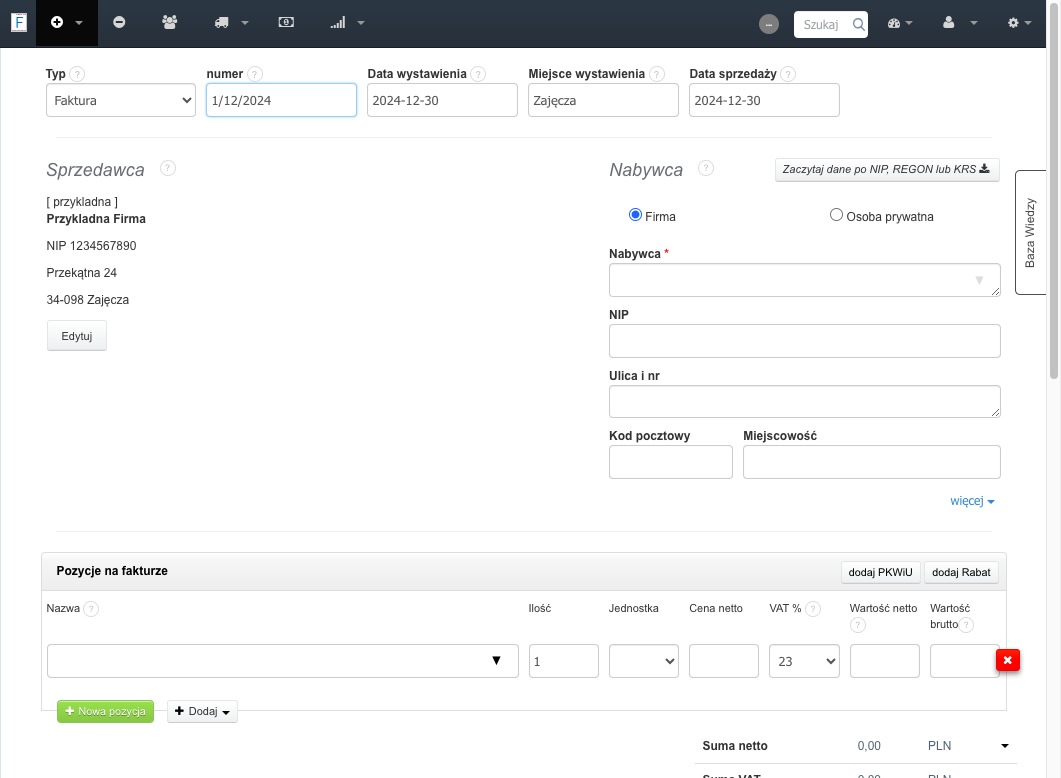Screen dimensions: 1061x778
Task: Show help for Miejsce wystawienia
Action: click(656, 74)
